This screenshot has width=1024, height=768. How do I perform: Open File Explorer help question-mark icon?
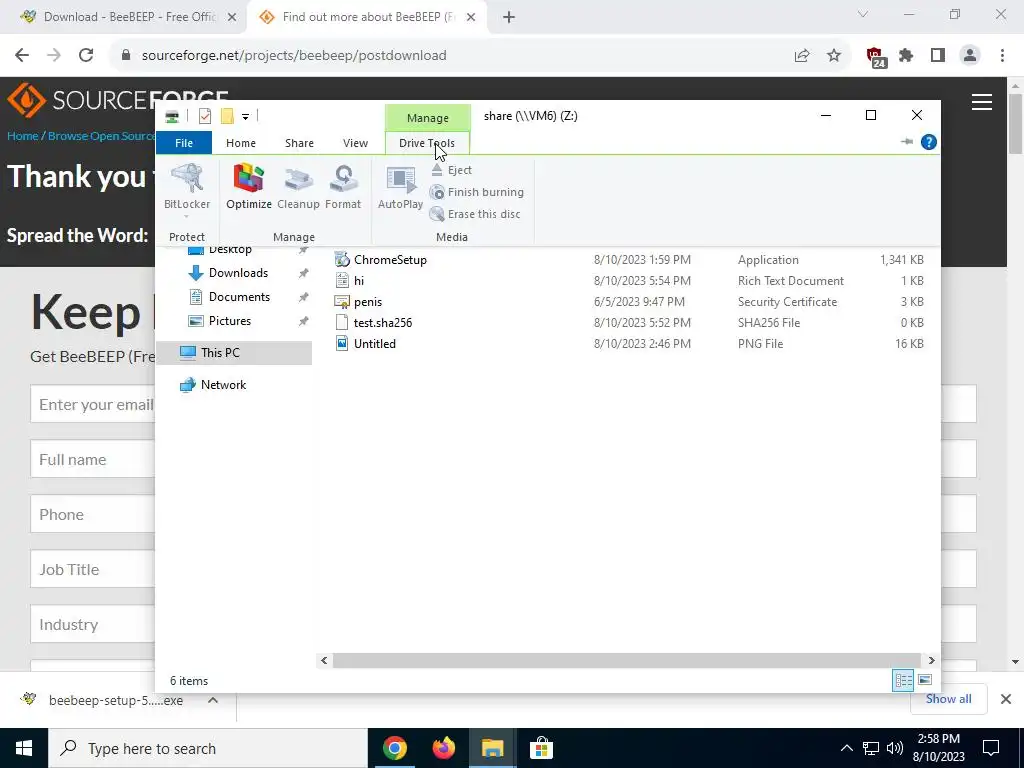tap(929, 142)
